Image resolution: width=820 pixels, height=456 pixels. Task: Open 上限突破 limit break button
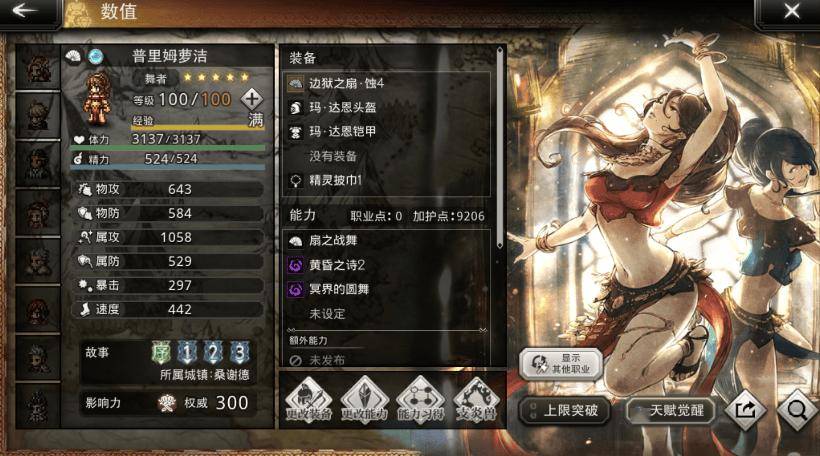[x=565, y=411]
